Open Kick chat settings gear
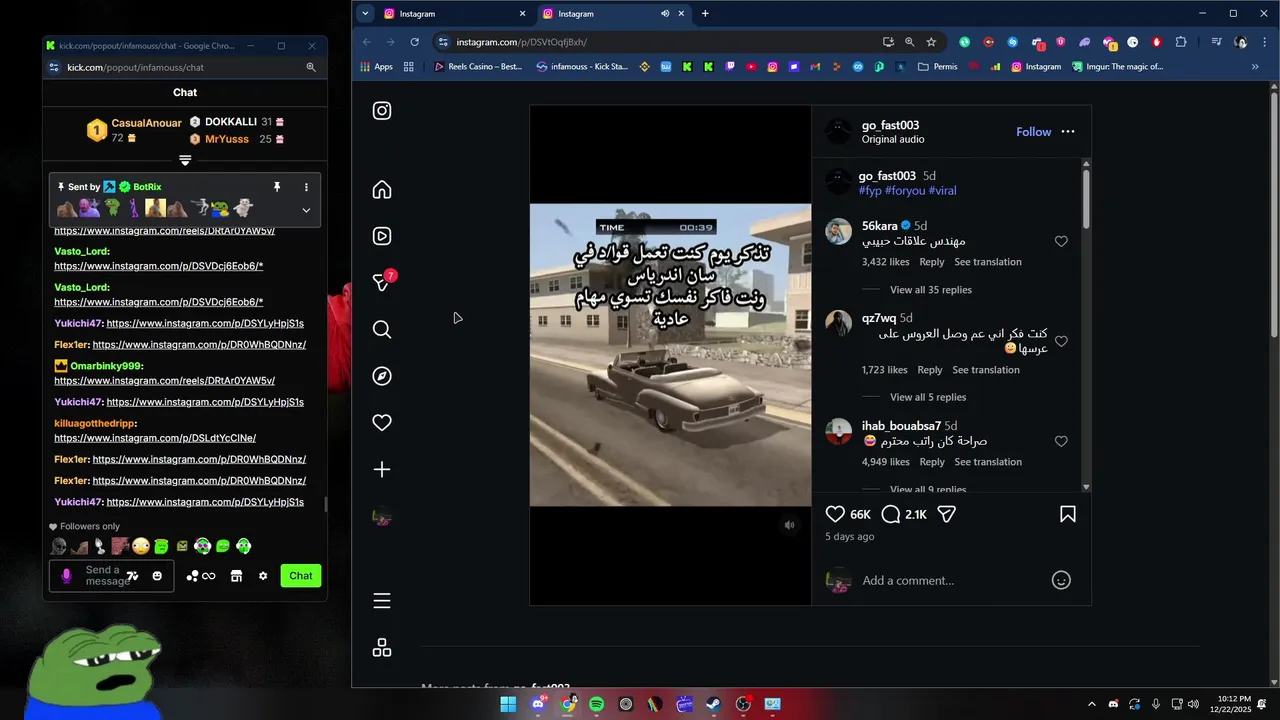 tap(263, 576)
